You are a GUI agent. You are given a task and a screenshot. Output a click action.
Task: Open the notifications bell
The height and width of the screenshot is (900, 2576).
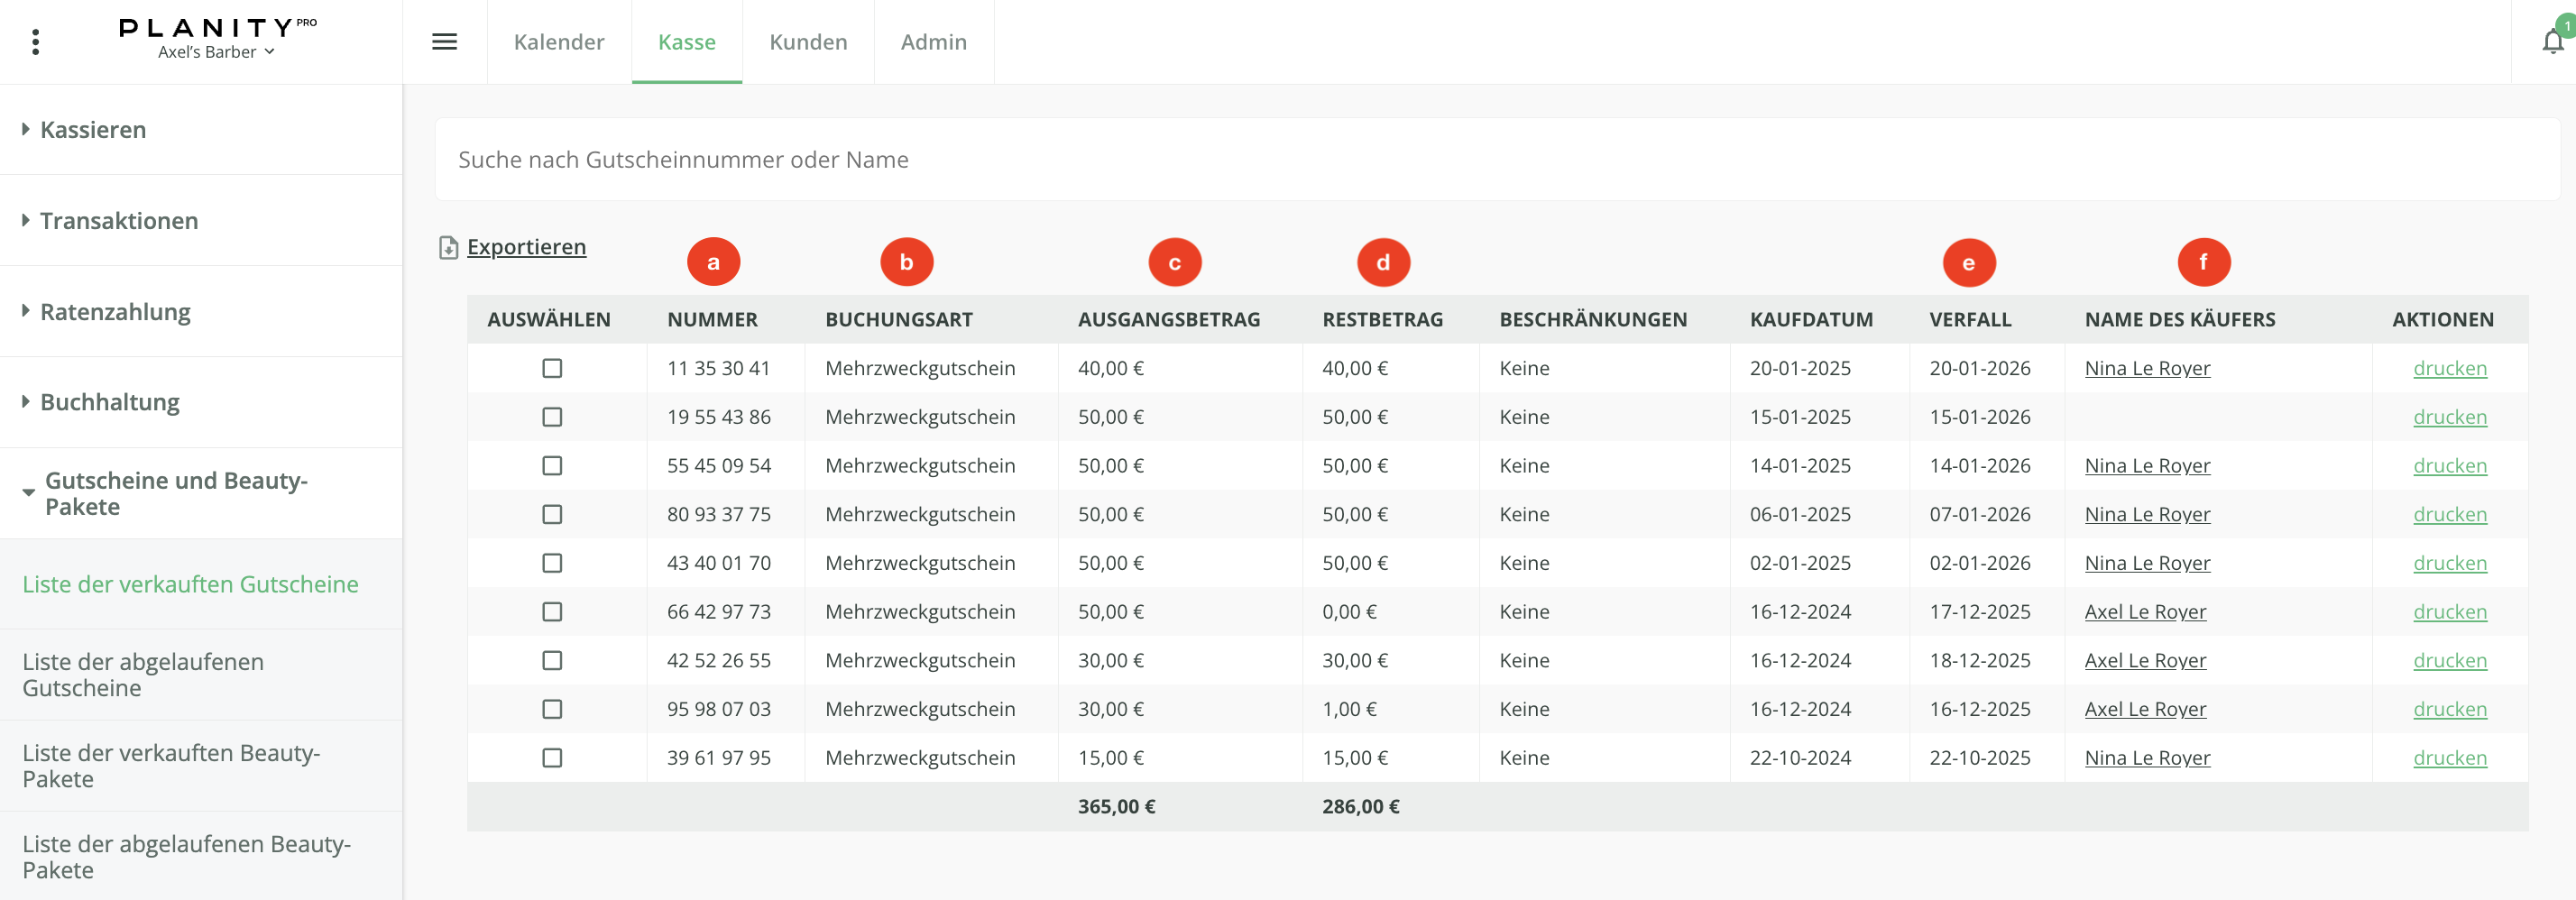(x=2552, y=41)
